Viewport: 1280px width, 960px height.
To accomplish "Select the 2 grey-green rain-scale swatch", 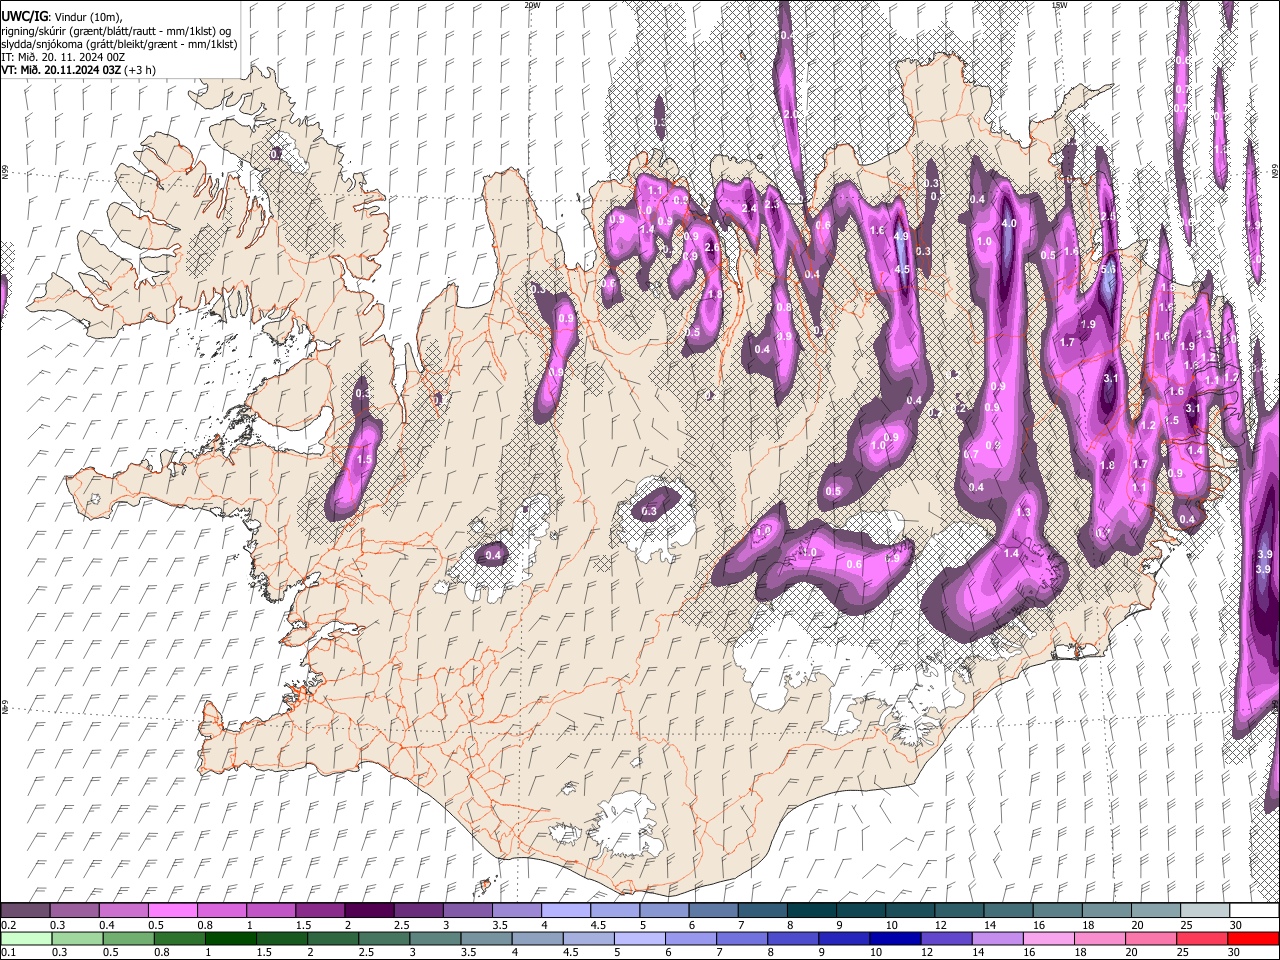I will [x=332, y=938].
